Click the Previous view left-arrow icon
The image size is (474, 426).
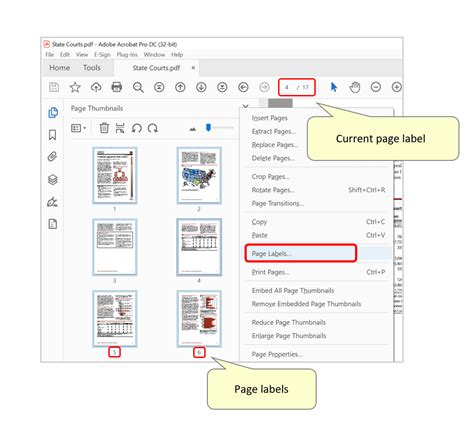tap(243, 87)
